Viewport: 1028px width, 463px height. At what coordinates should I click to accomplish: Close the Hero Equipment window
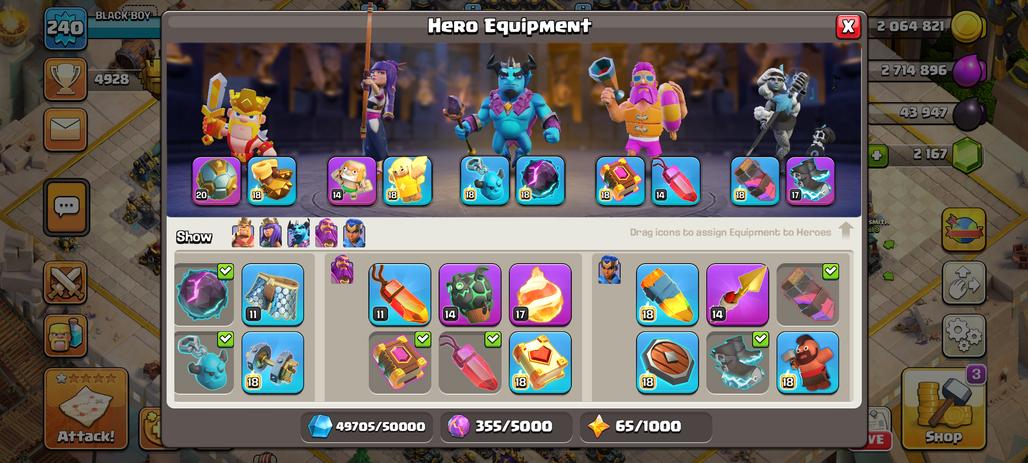(x=848, y=26)
